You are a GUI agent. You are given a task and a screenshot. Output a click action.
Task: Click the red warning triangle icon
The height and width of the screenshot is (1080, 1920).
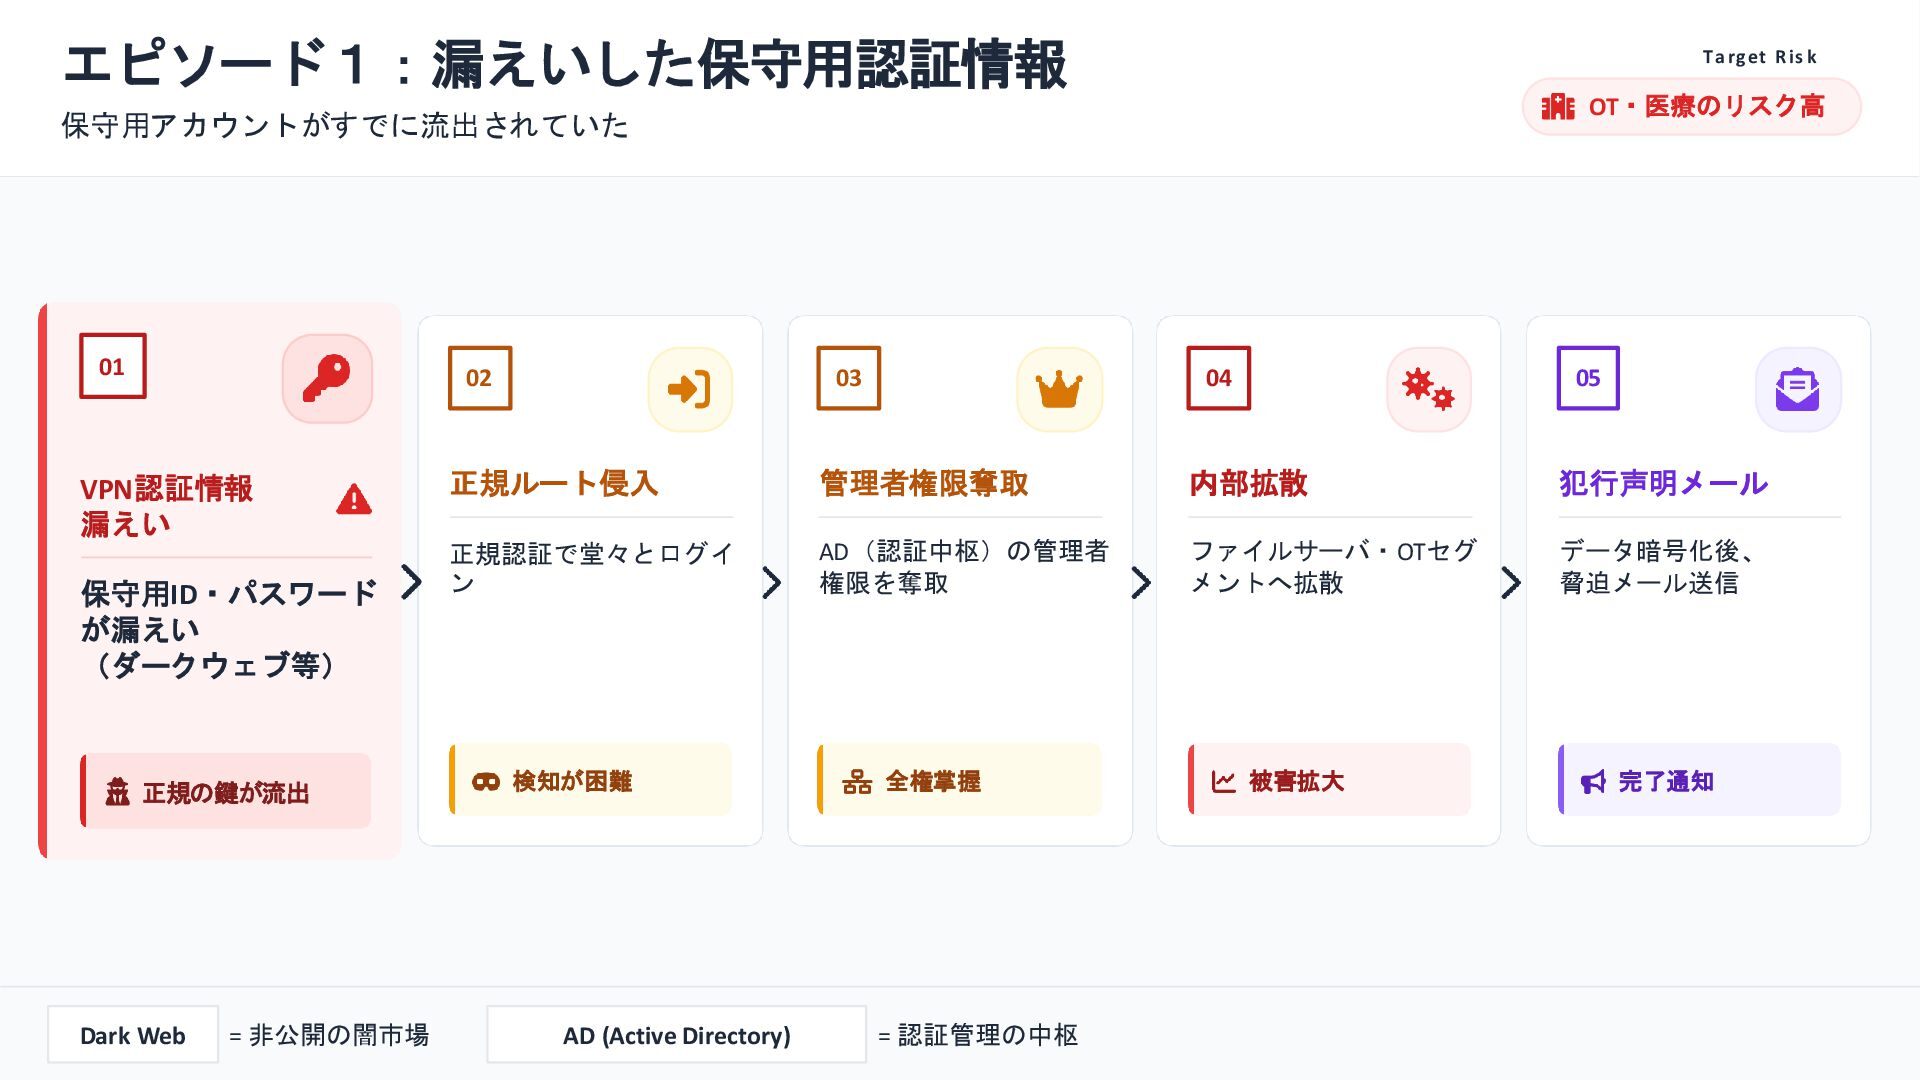354,499
